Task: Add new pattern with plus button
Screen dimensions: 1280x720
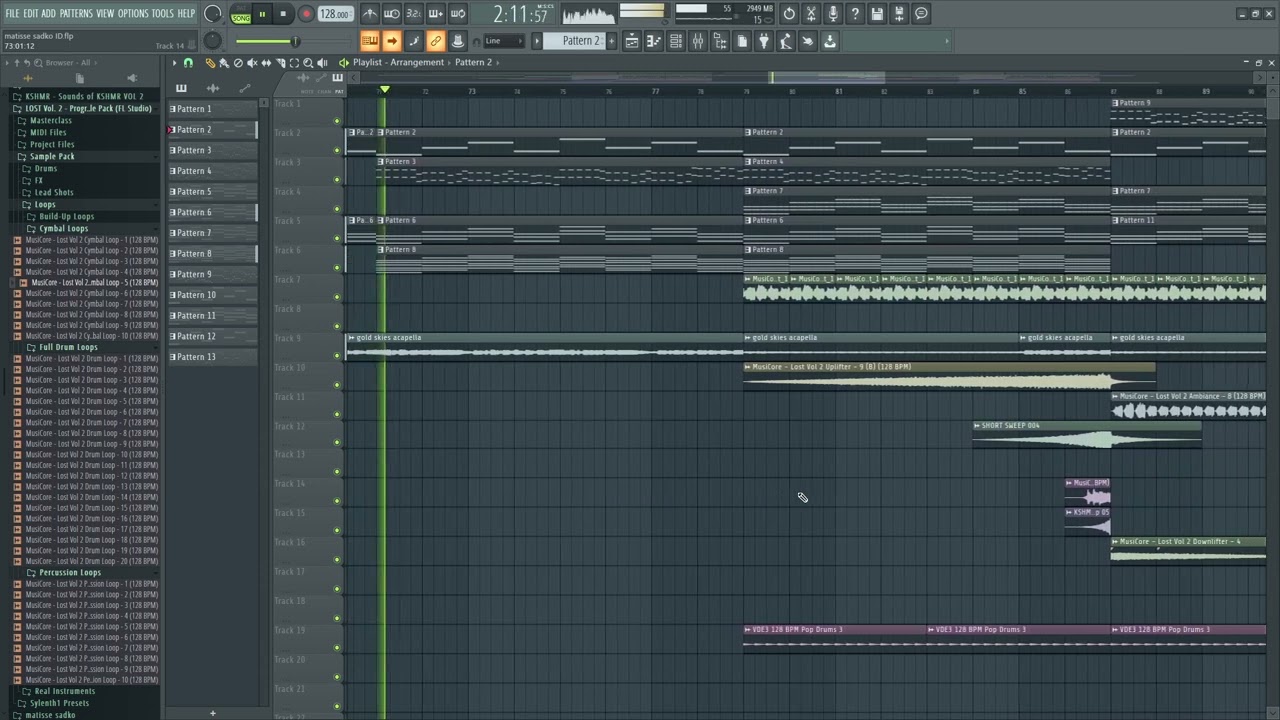Action: click(212, 713)
